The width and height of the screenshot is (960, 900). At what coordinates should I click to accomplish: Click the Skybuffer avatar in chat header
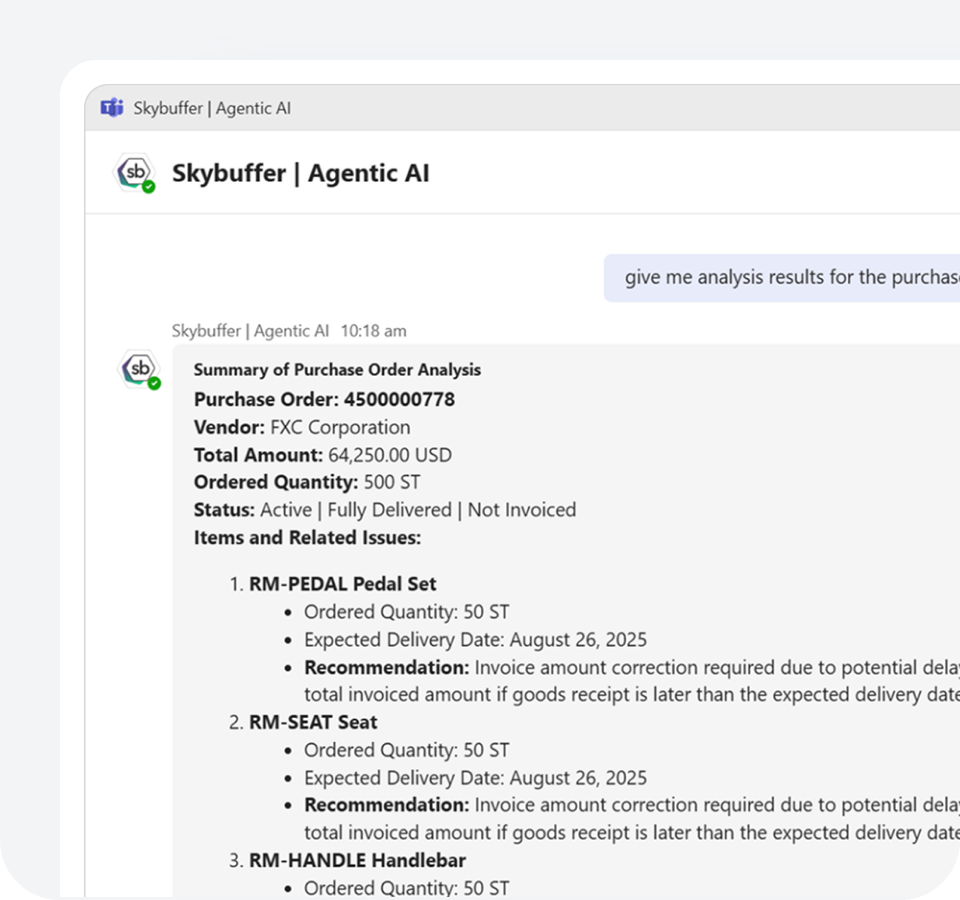[x=134, y=172]
